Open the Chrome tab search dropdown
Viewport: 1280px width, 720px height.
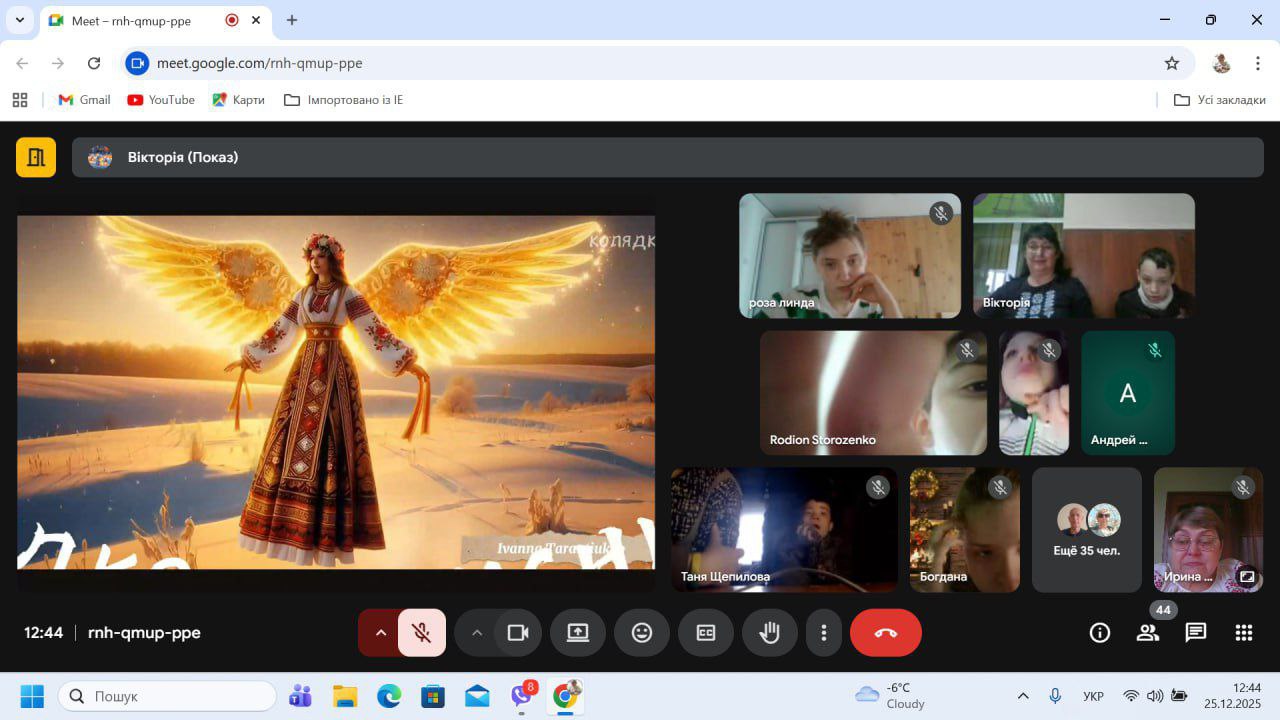[x=19, y=20]
